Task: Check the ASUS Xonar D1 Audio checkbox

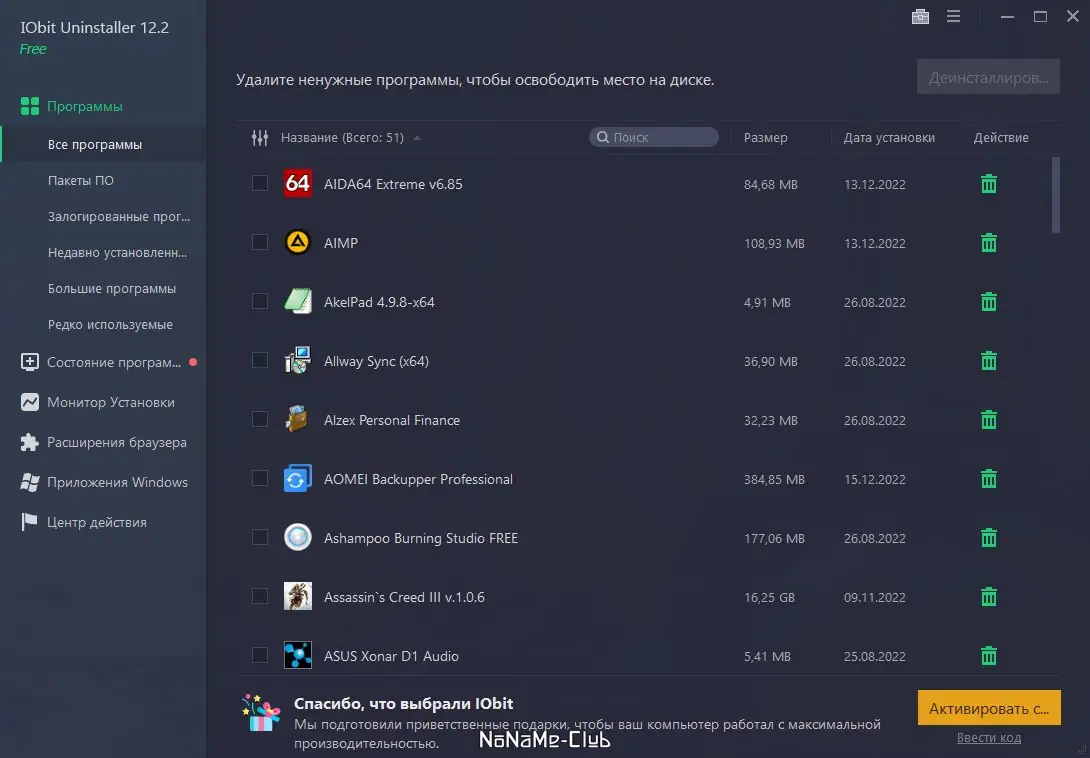Action: [260, 655]
